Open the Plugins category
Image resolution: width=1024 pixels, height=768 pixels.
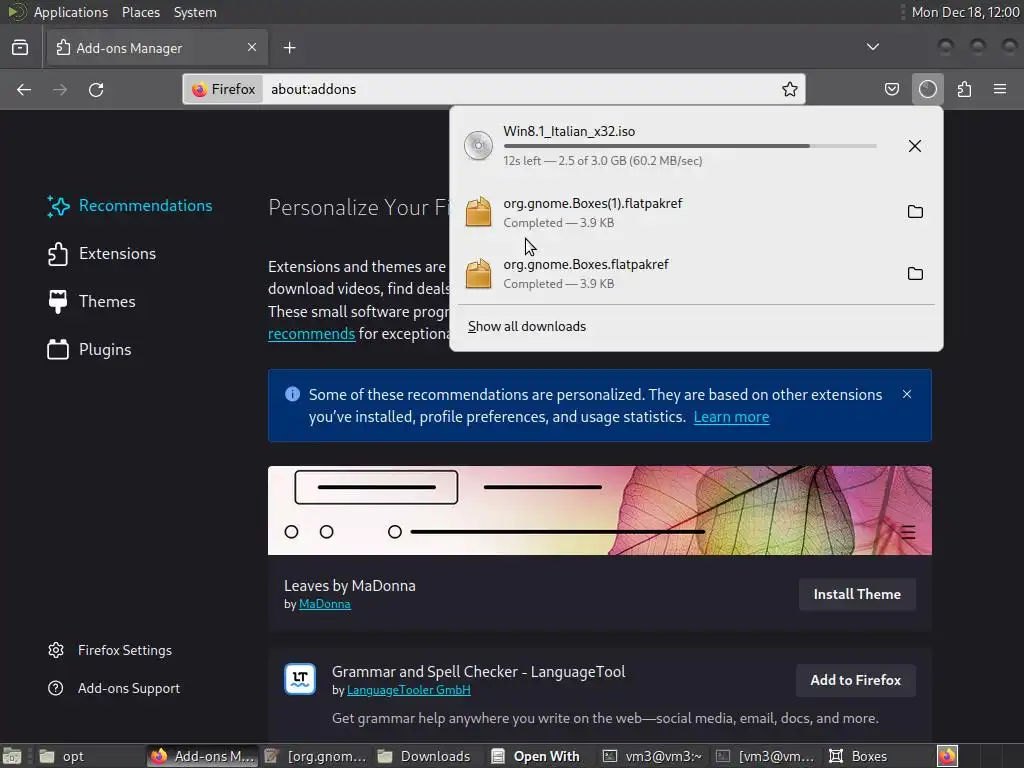[x=89, y=350]
